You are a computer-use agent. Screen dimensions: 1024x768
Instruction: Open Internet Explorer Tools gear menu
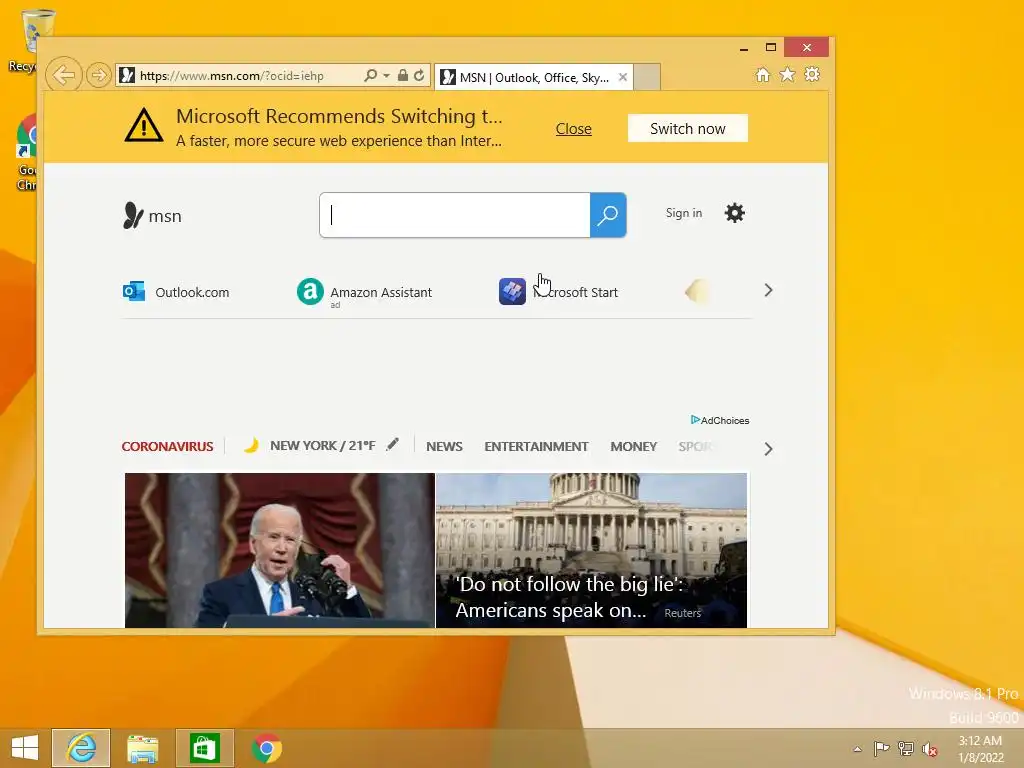pos(812,74)
